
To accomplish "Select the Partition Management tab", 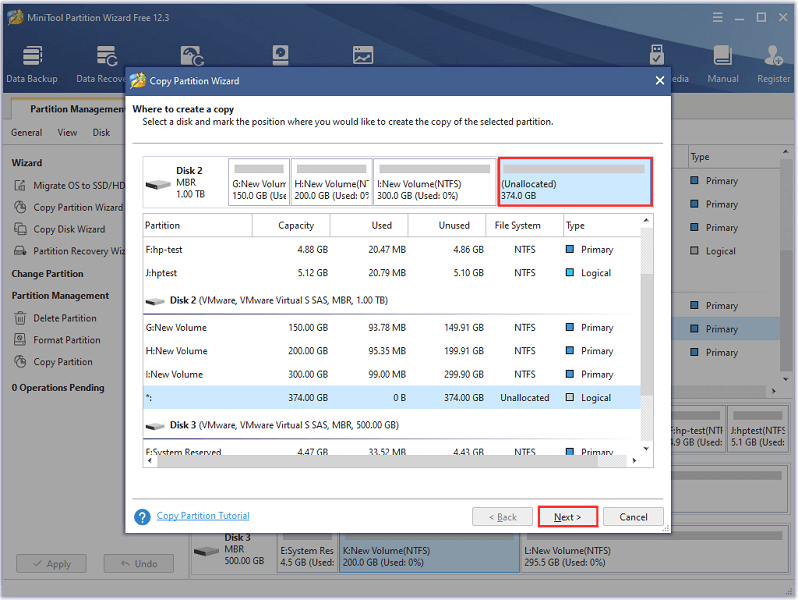I will coord(71,109).
